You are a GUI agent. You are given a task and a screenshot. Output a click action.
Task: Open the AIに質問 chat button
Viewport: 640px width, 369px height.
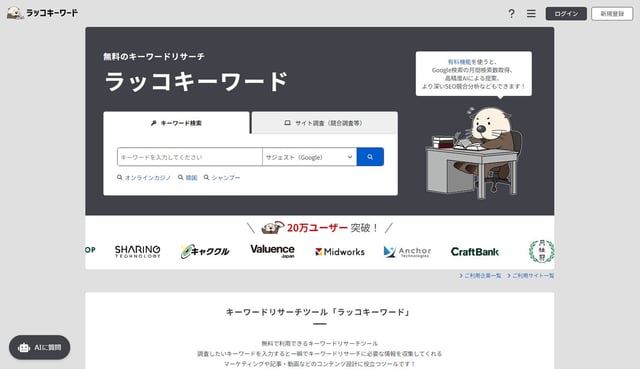pos(40,347)
